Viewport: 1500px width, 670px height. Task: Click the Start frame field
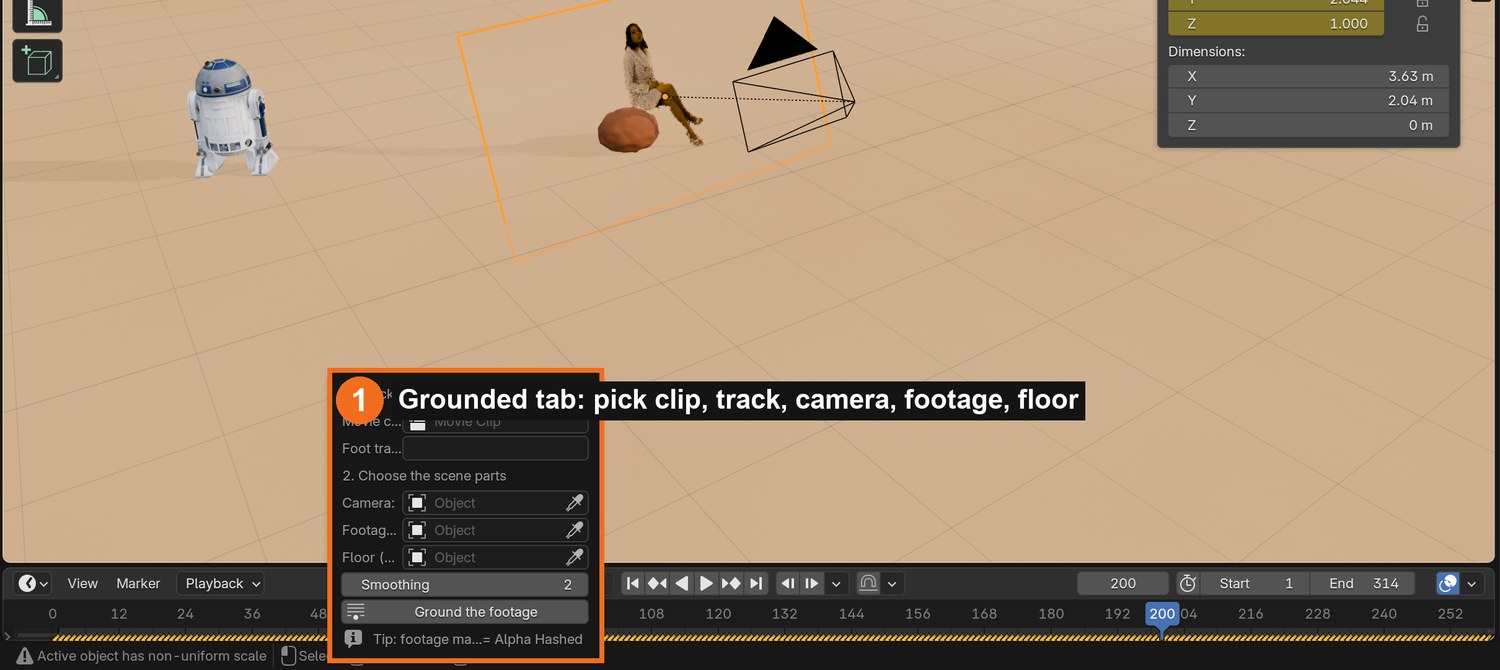1255,583
